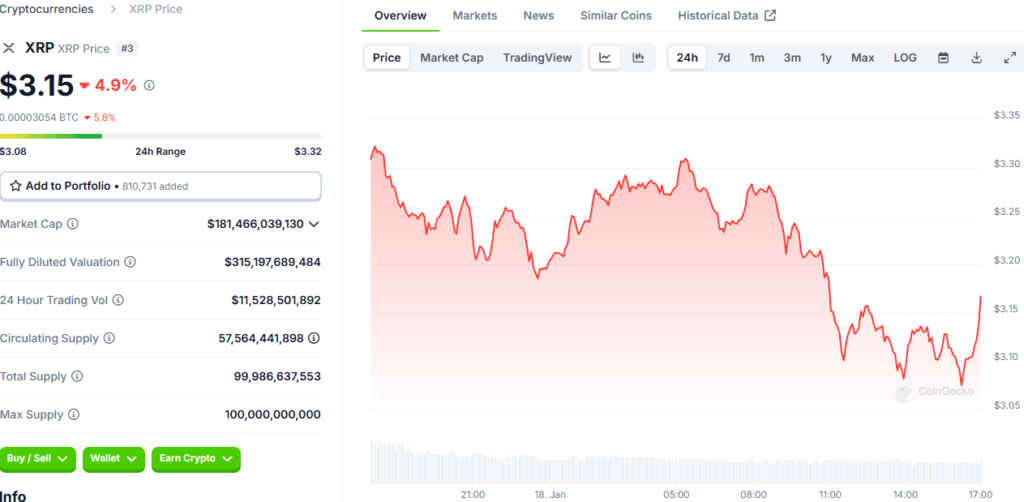1024x502 pixels.
Task: Open the Markets tab
Action: tap(475, 16)
